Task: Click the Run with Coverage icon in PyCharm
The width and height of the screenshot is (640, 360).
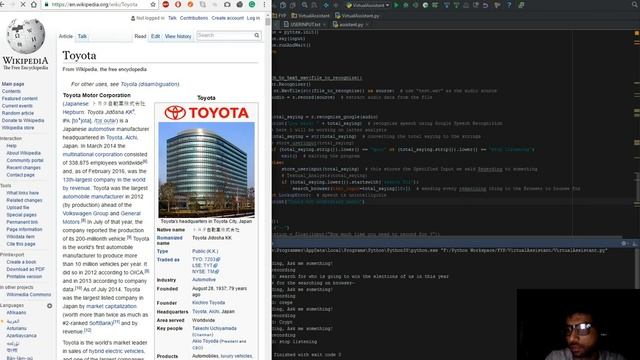Action: [x=416, y=5]
